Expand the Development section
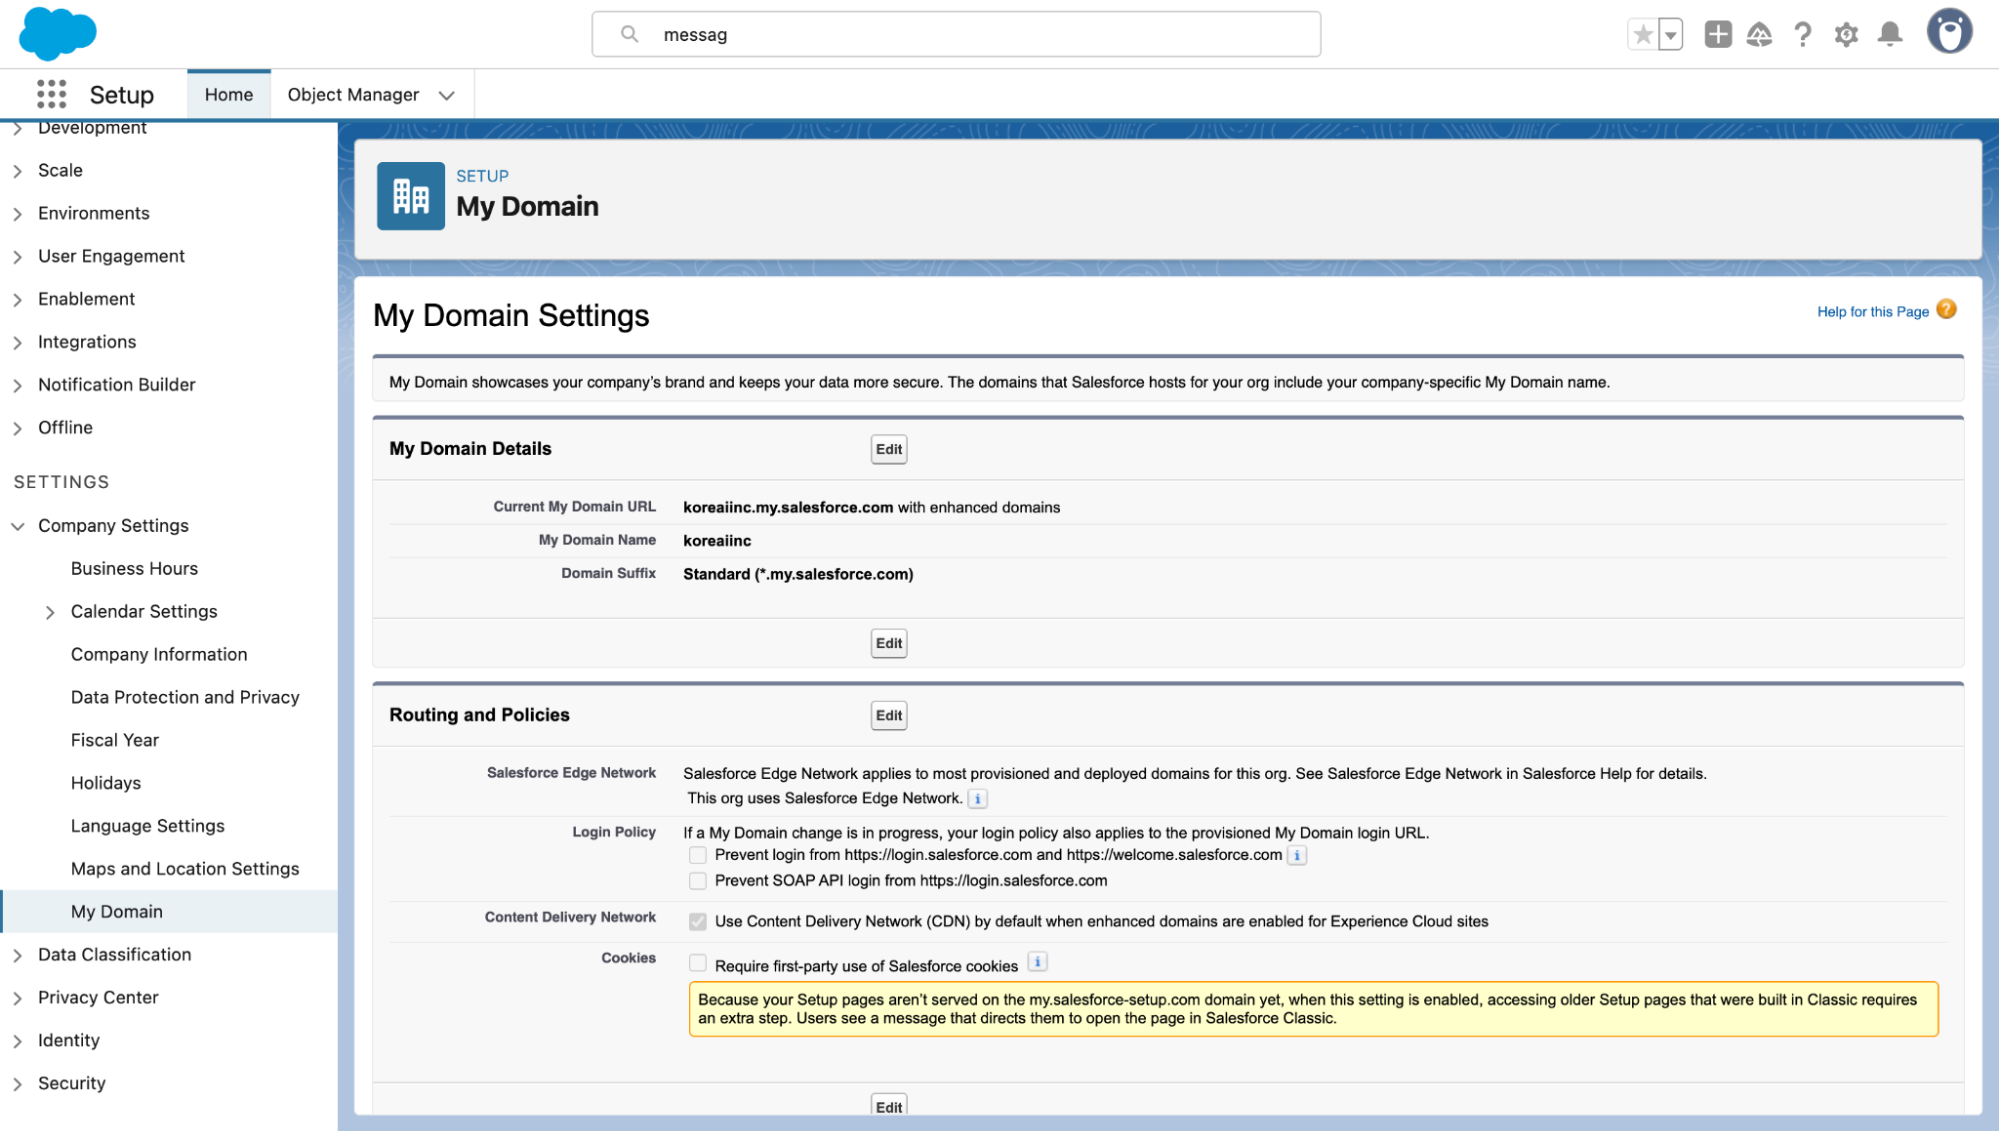The width and height of the screenshot is (1999, 1132). click(x=17, y=128)
